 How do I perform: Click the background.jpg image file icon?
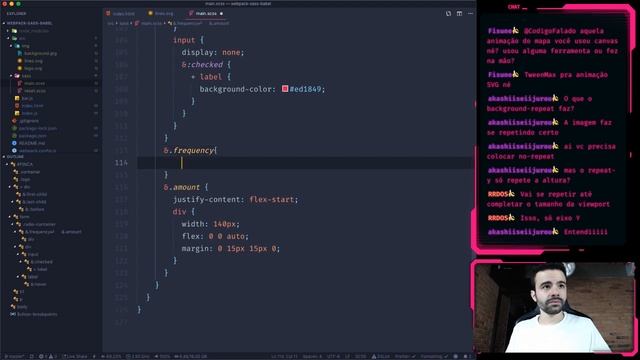[x=19, y=53]
